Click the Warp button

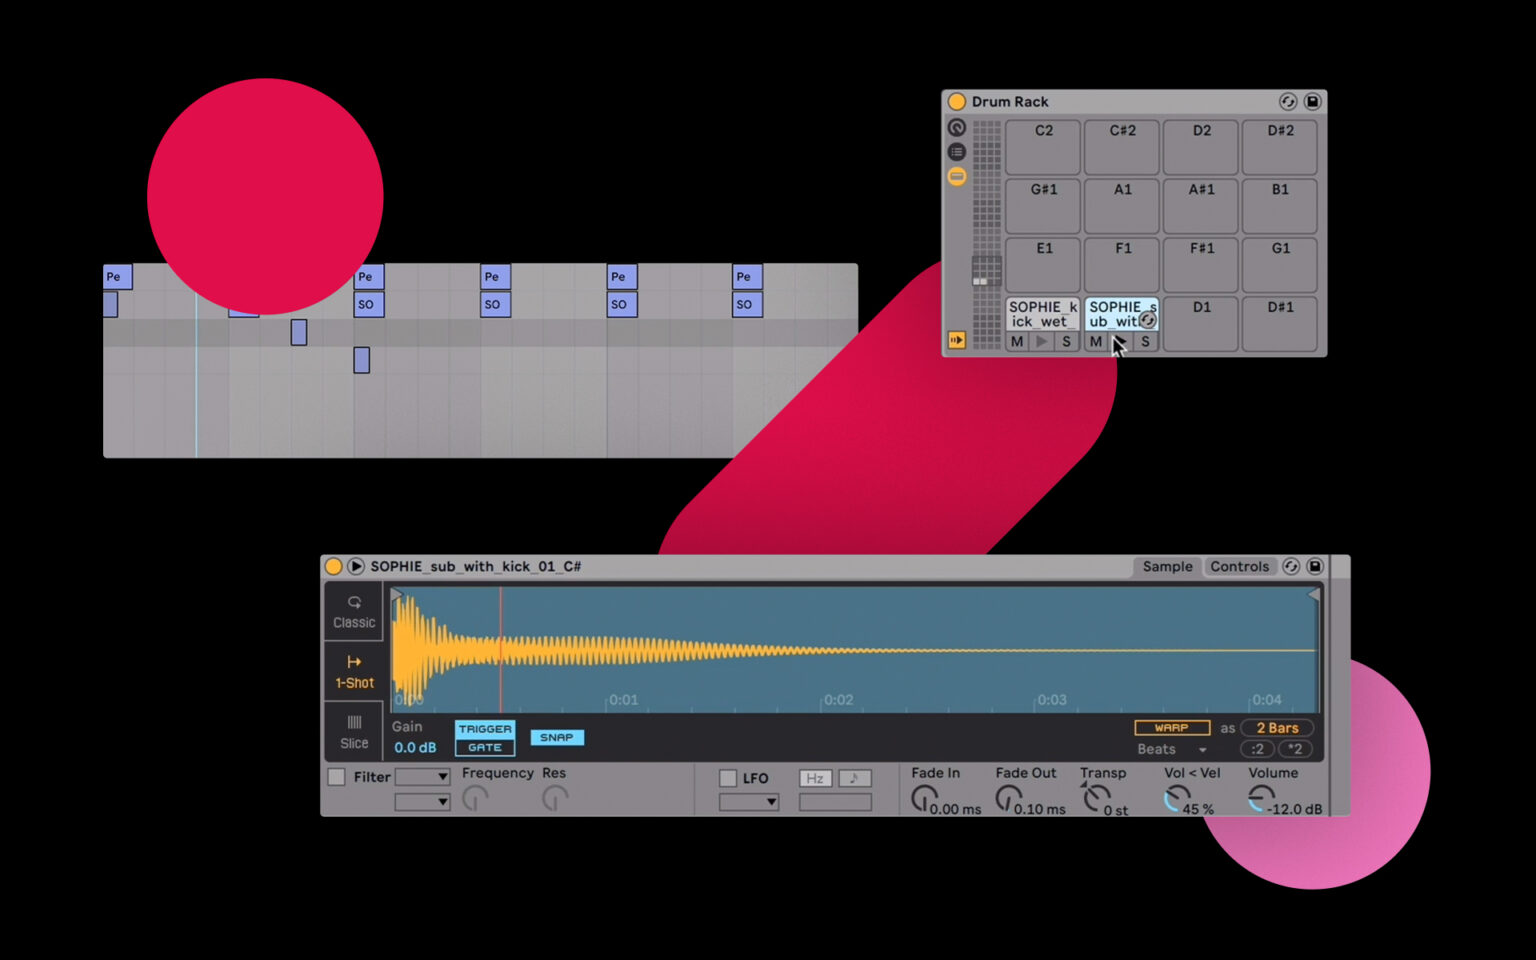click(x=1171, y=727)
